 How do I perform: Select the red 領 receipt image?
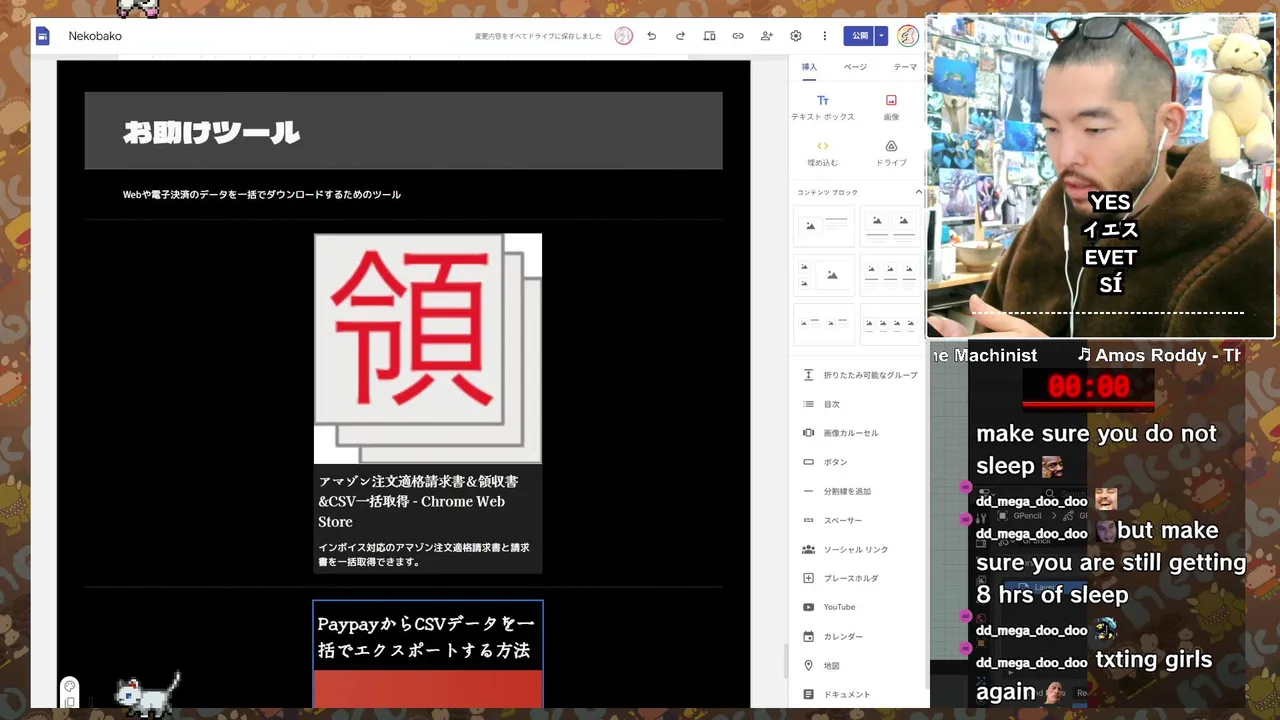click(x=428, y=349)
